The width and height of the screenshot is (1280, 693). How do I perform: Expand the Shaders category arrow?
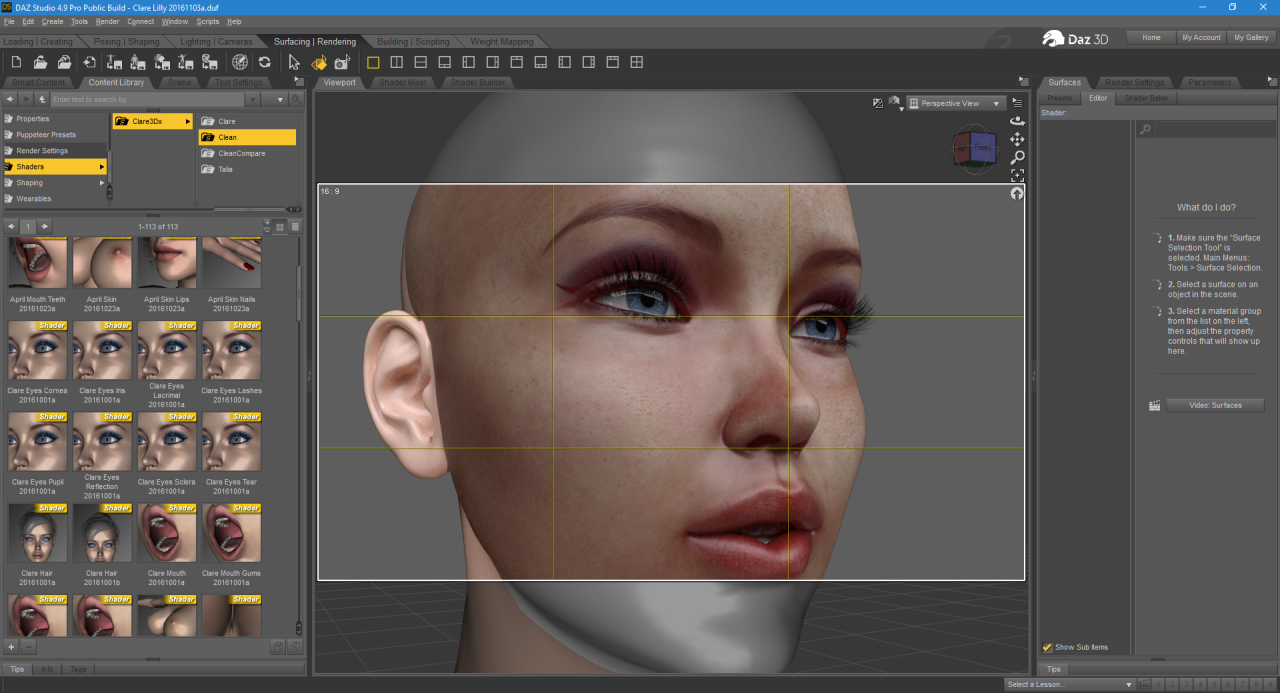click(x=101, y=167)
